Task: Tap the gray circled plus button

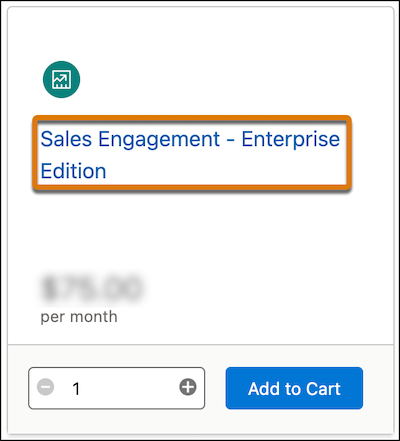Action: 188,387
